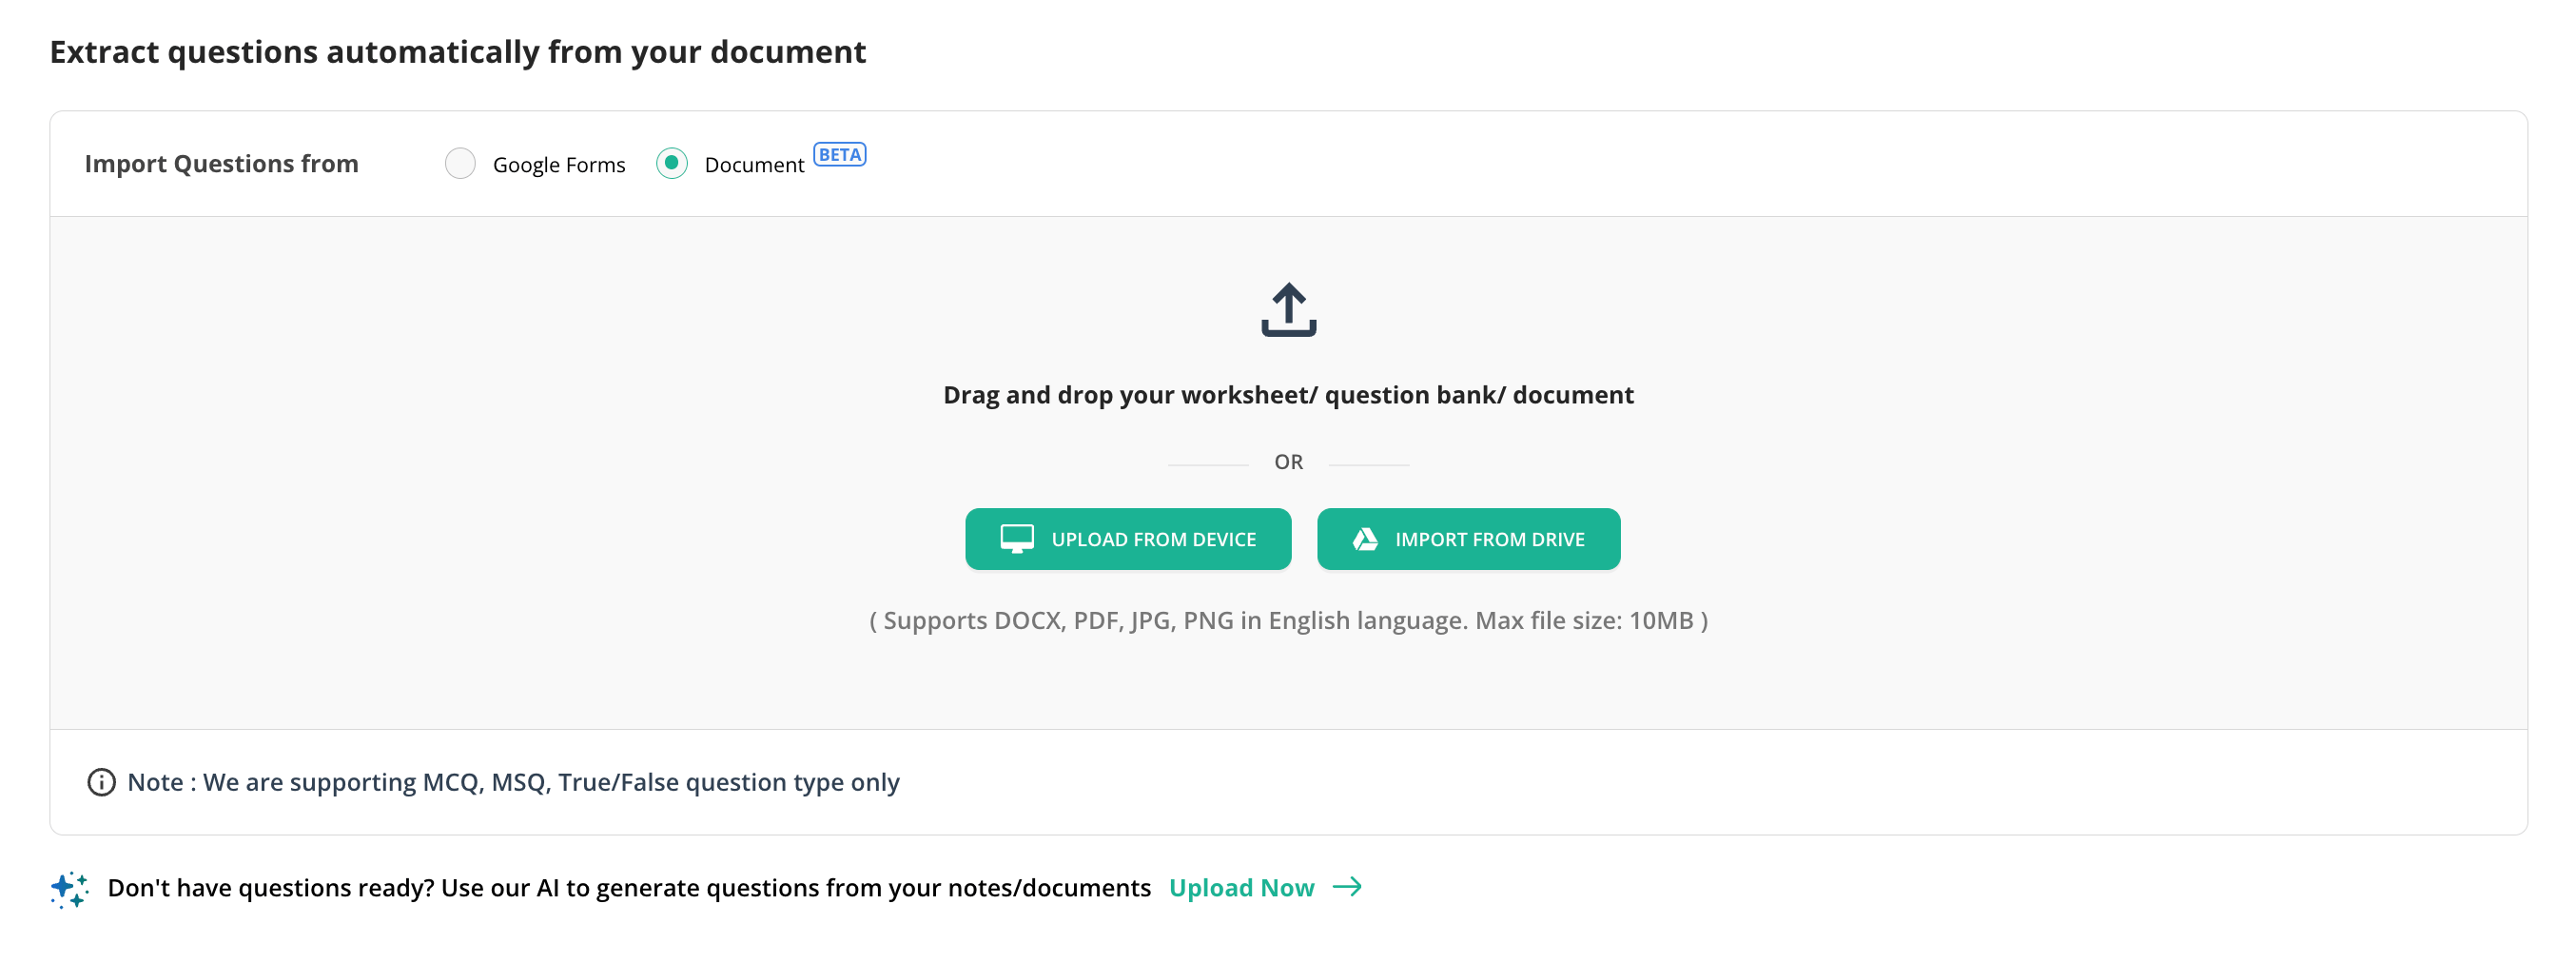Click the AI sparkle icon

(x=69, y=888)
